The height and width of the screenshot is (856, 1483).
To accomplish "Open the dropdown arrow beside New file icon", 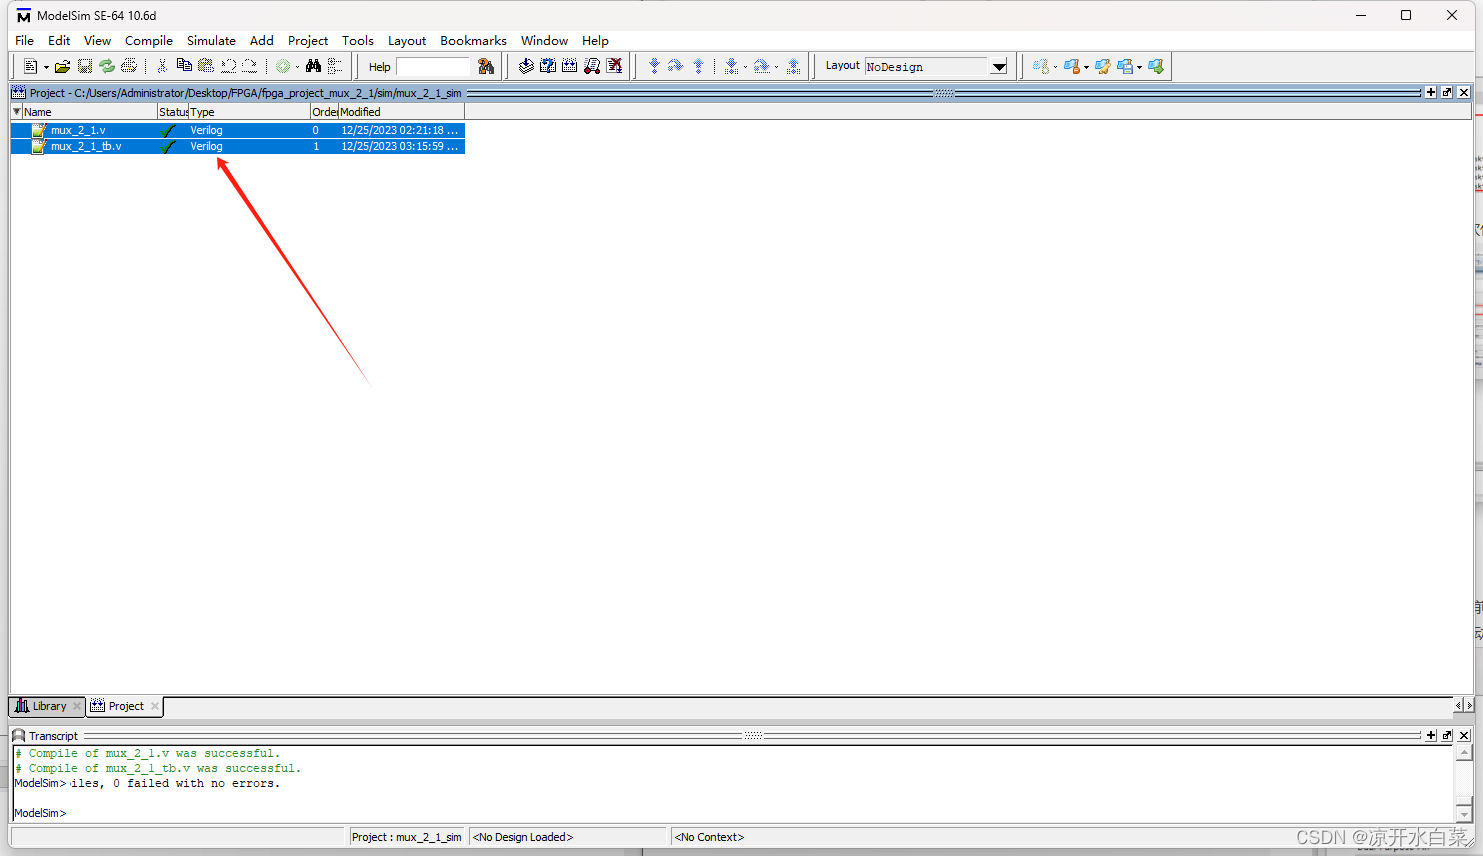I will tap(46, 68).
